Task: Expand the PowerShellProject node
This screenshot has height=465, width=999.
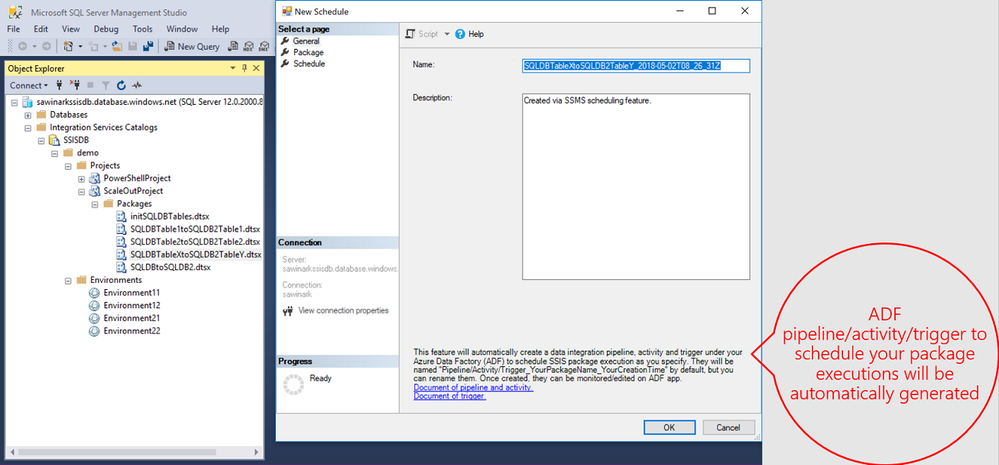Action: click(82, 178)
